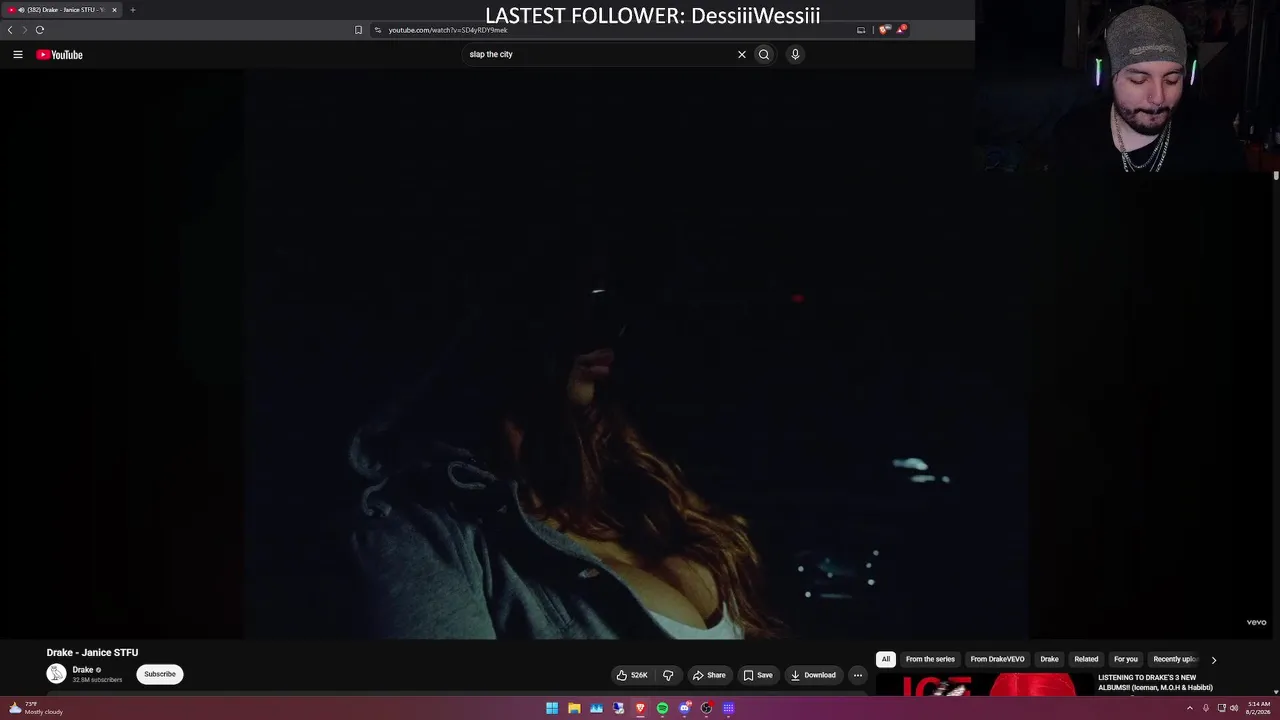Image resolution: width=1280 pixels, height=720 pixels.
Task: Switch to Brave browser in taskbar
Action: 640,708
